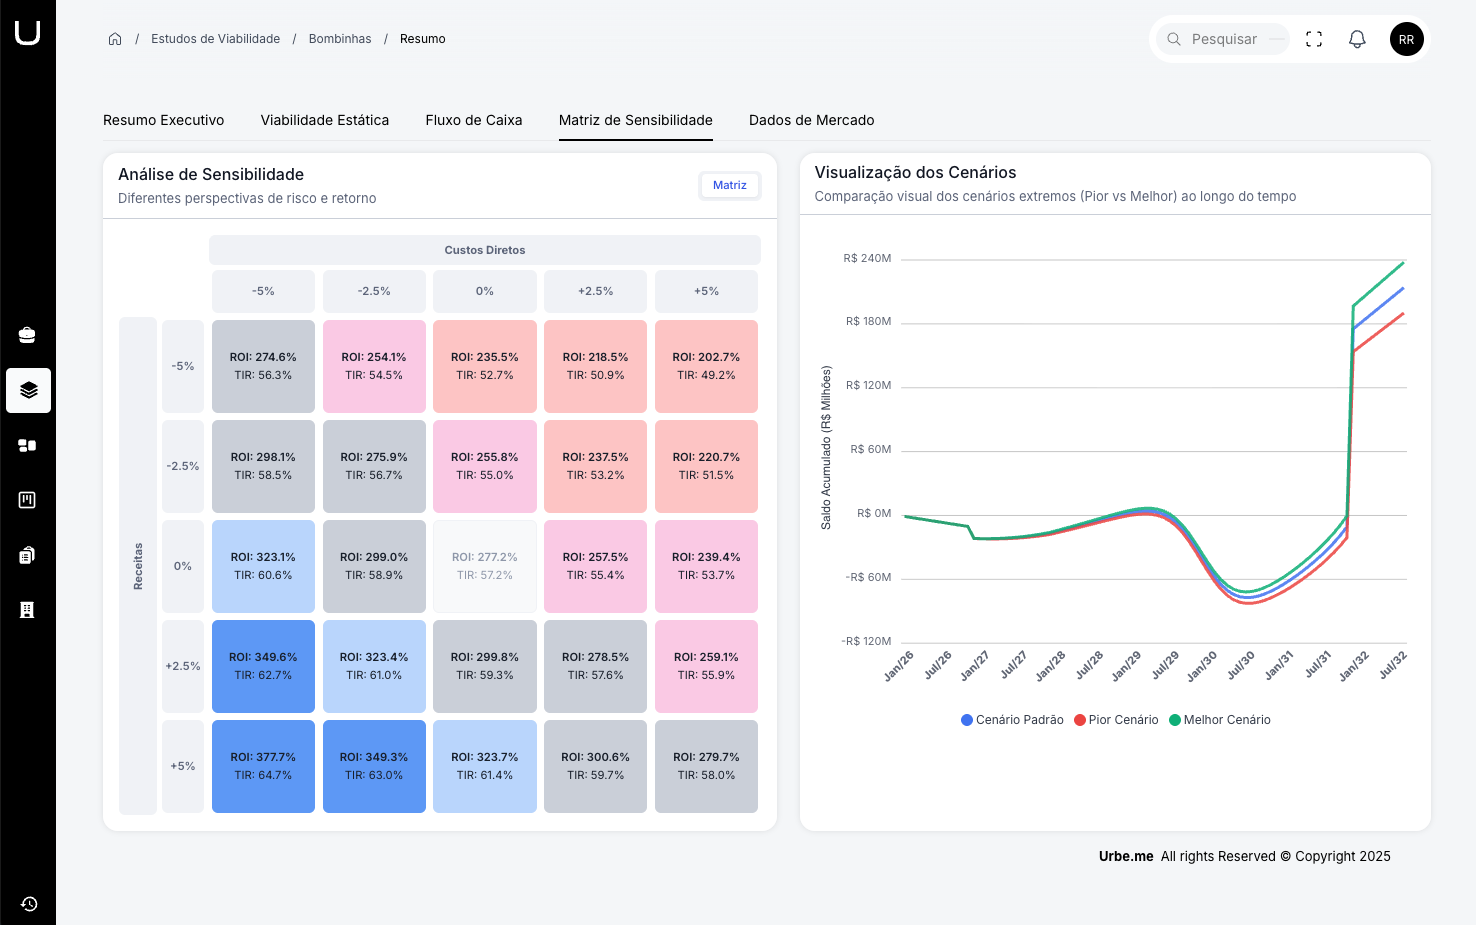Open the building icon in sidebar
Viewport: 1476px width, 925px height.
[x=28, y=610]
